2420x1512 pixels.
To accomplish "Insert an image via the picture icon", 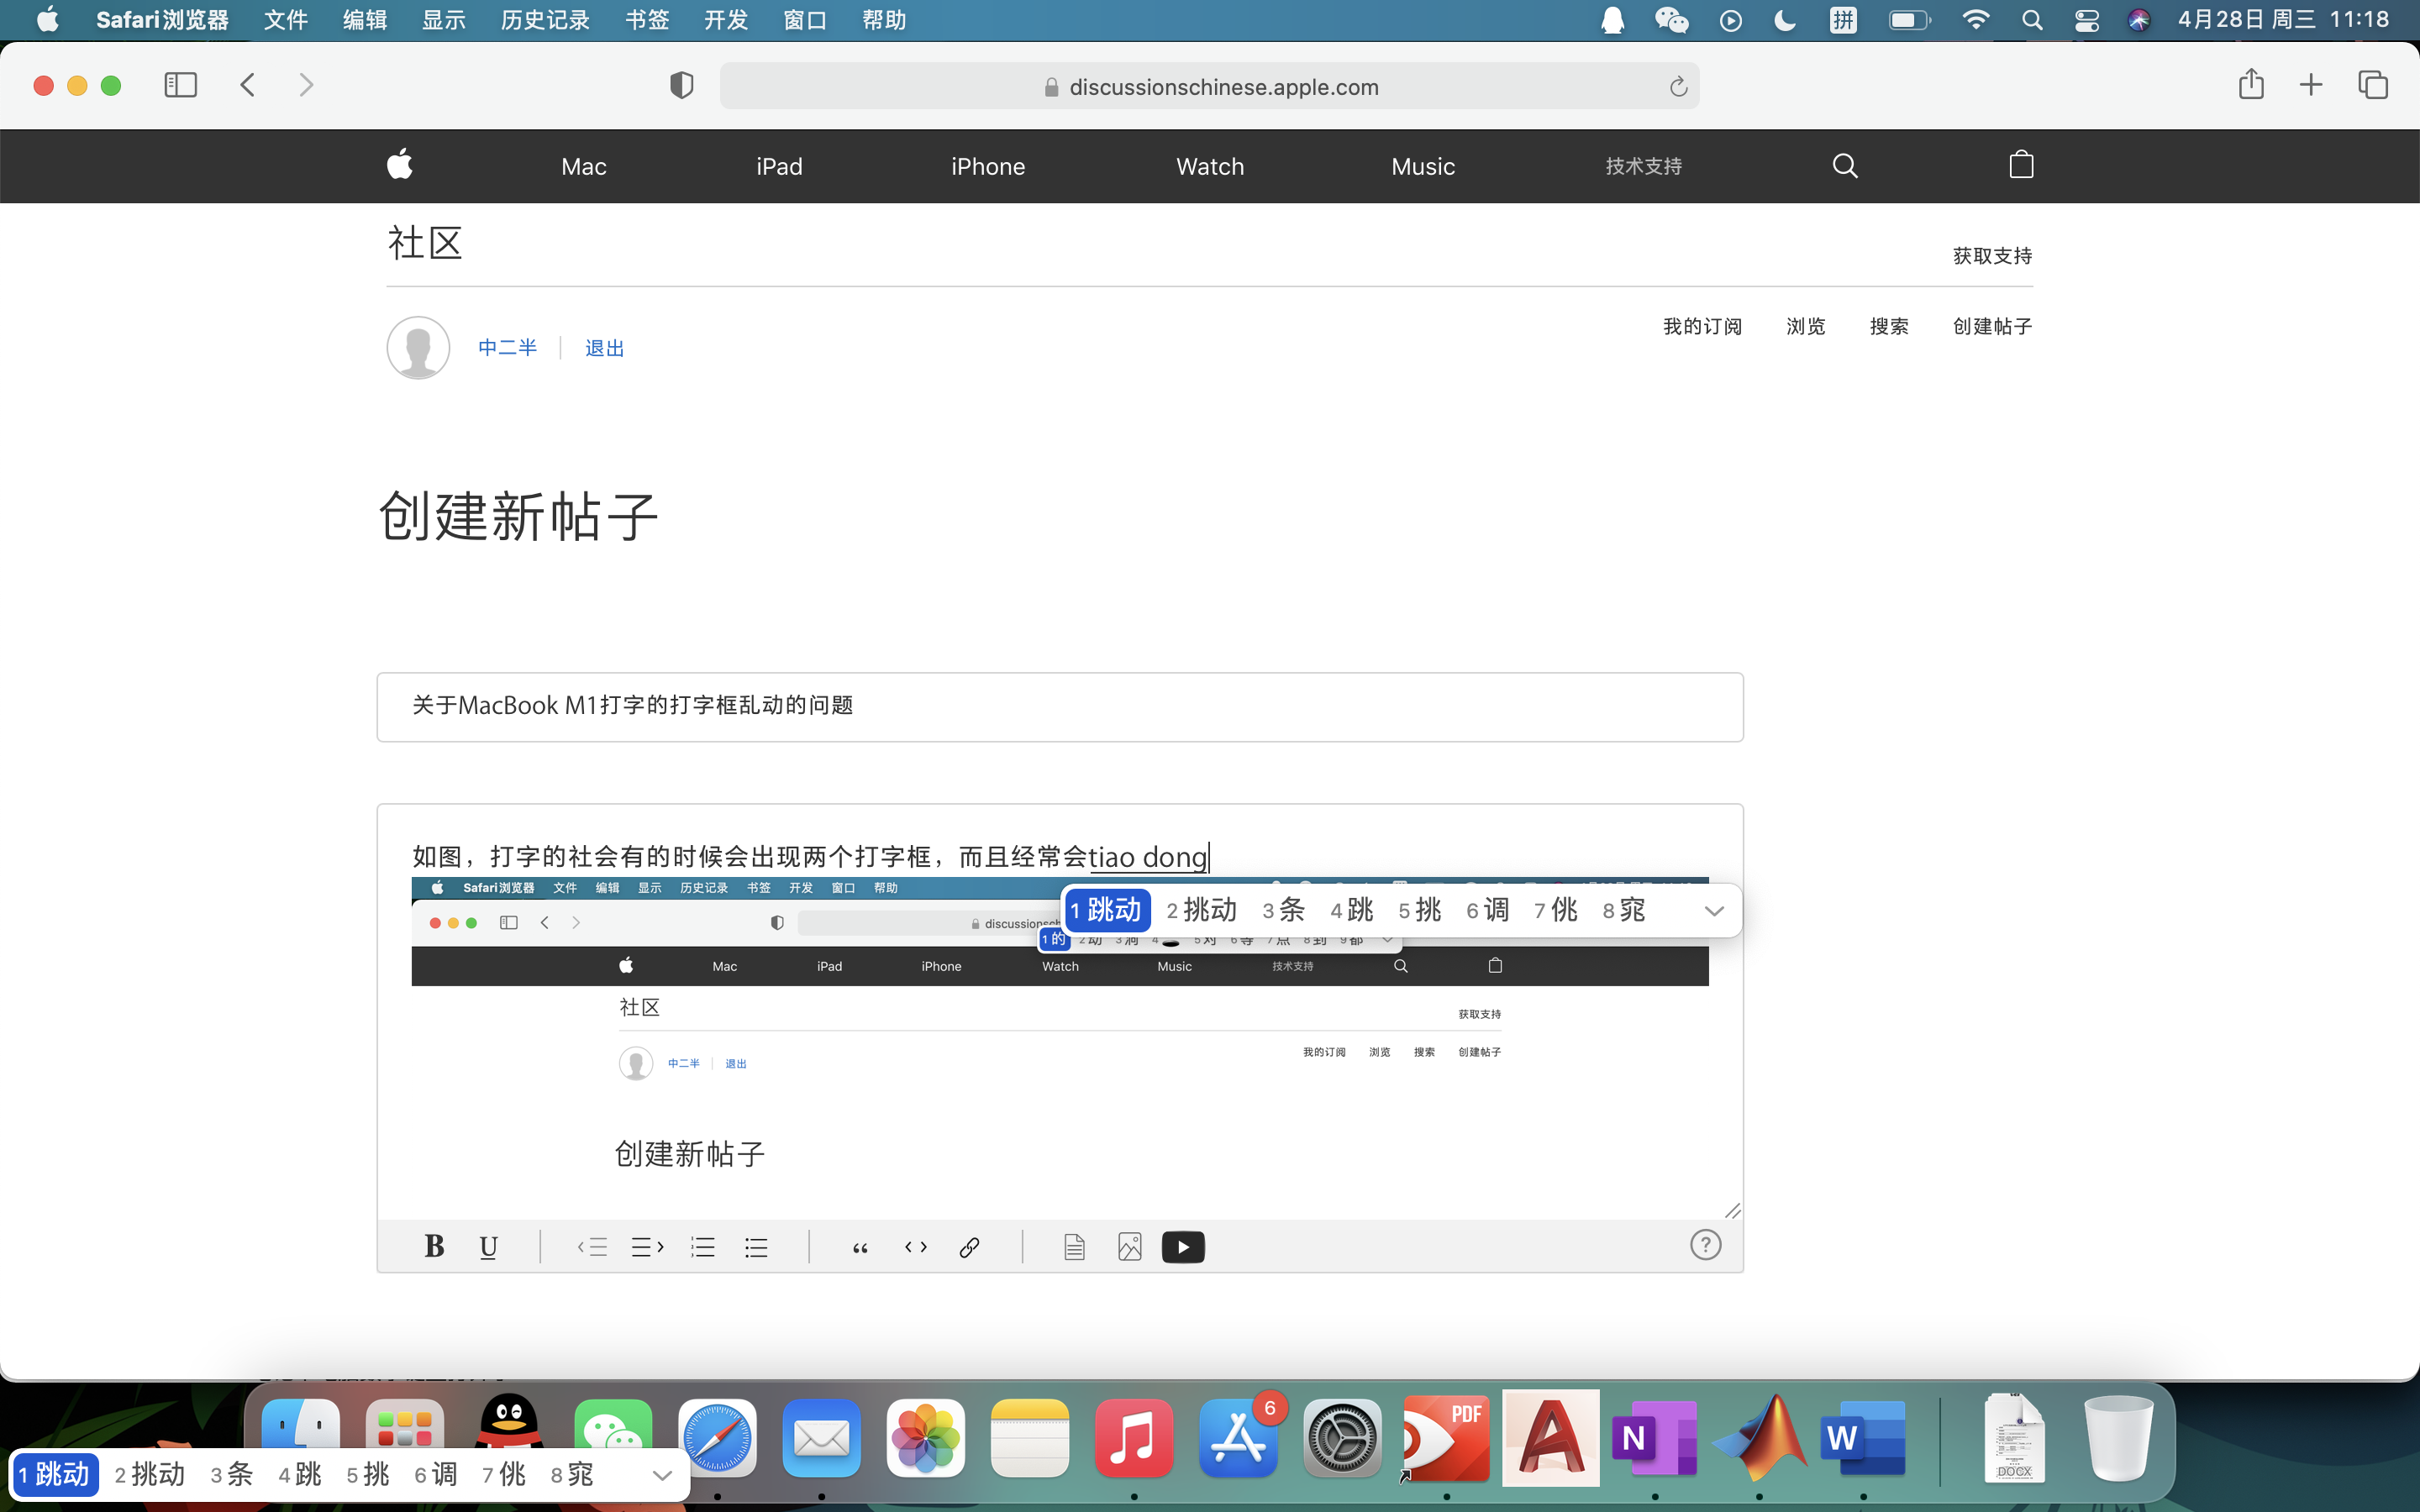I will click(1129, 1246).
